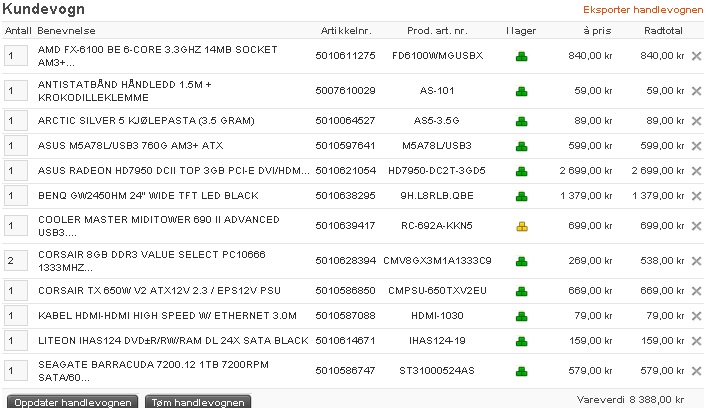Click stock icon for Corsair TX 650W
The height and width of the screenshot is (408, 711).
tap(521, 291)
